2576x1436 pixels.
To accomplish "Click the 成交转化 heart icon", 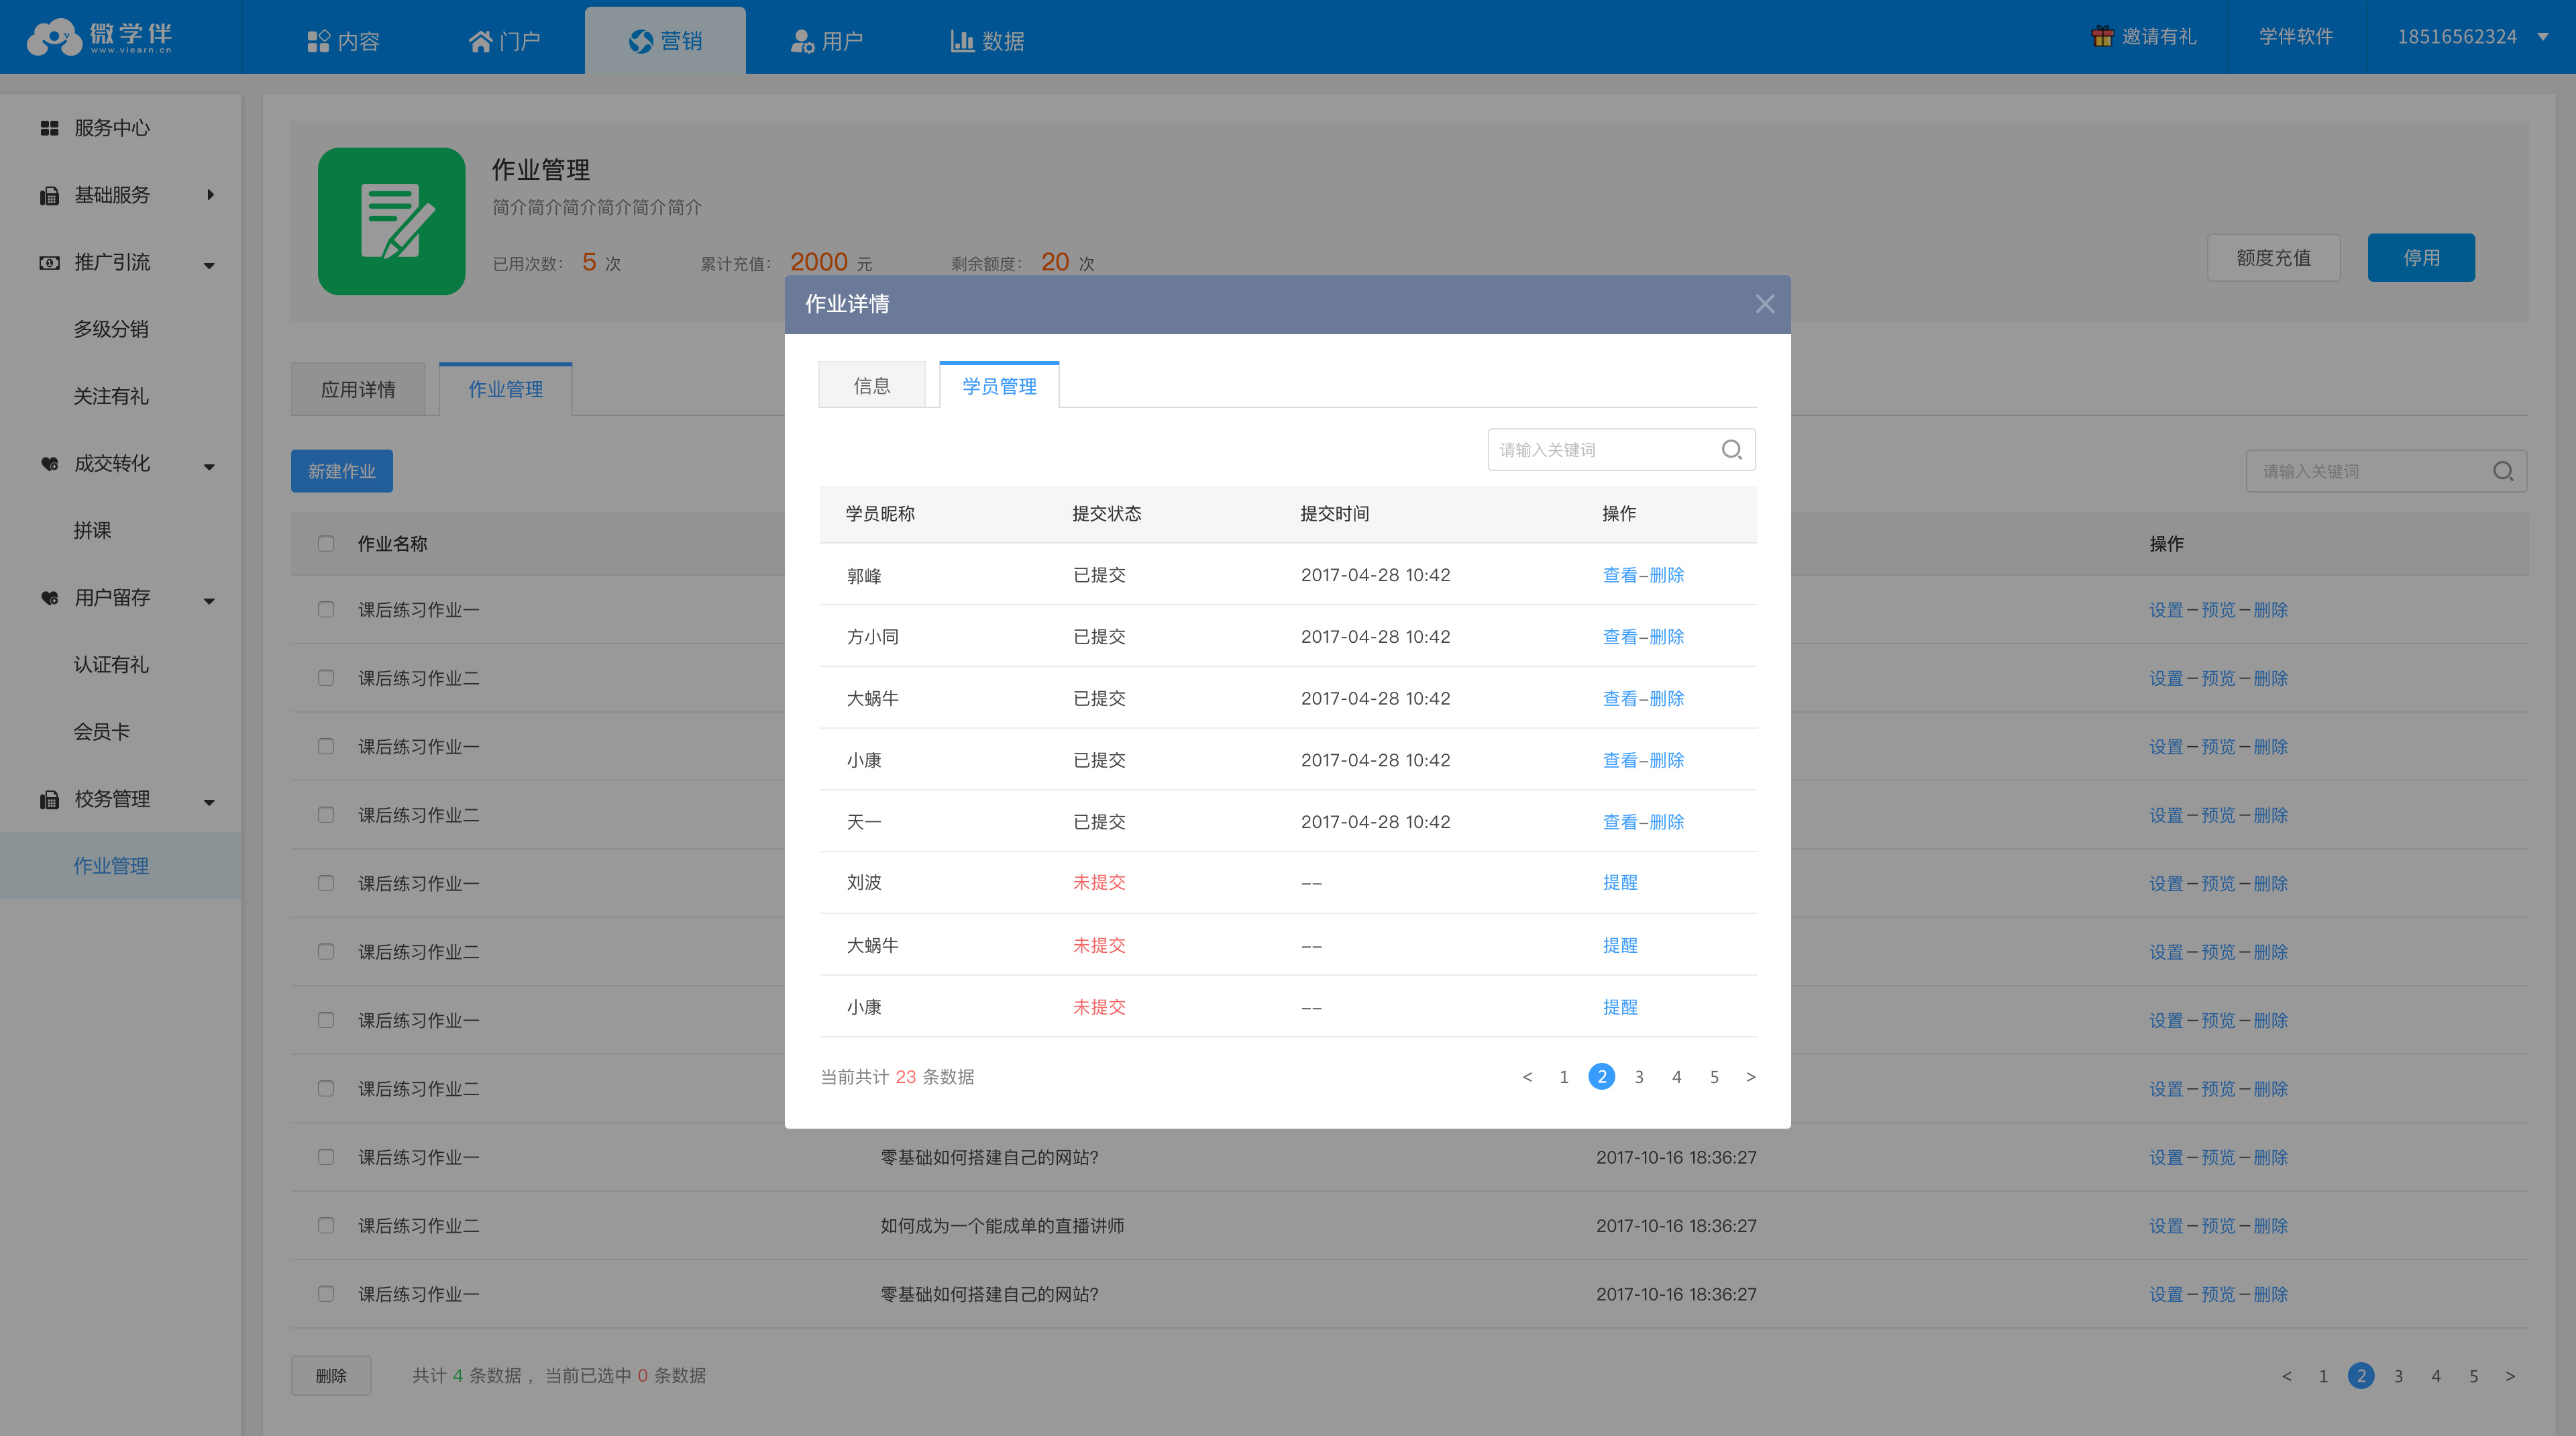I will click(x=49, y=463).
